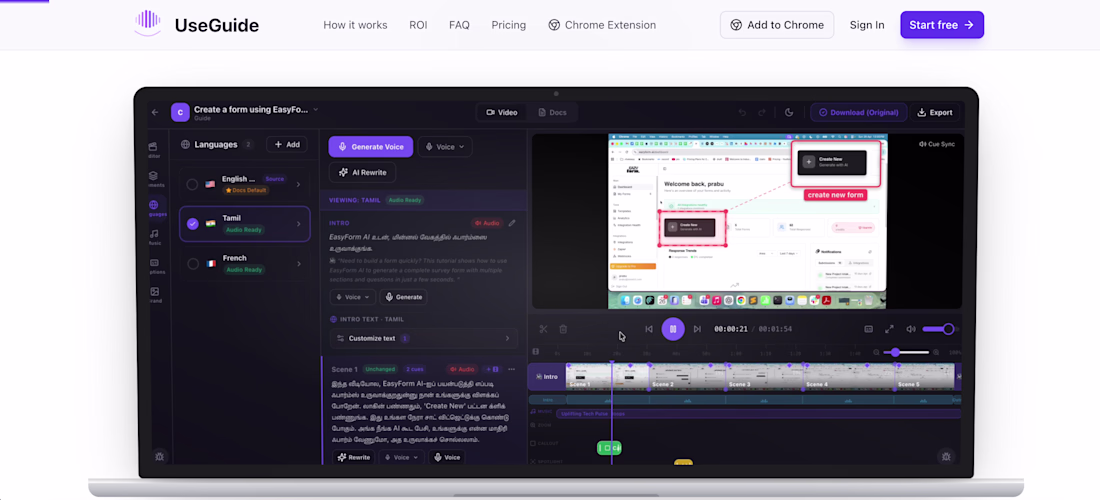Image resolution: width=1100 pixels, height=500 pixels.
Task: Go back using the editor back arrow
Action: 155,112
